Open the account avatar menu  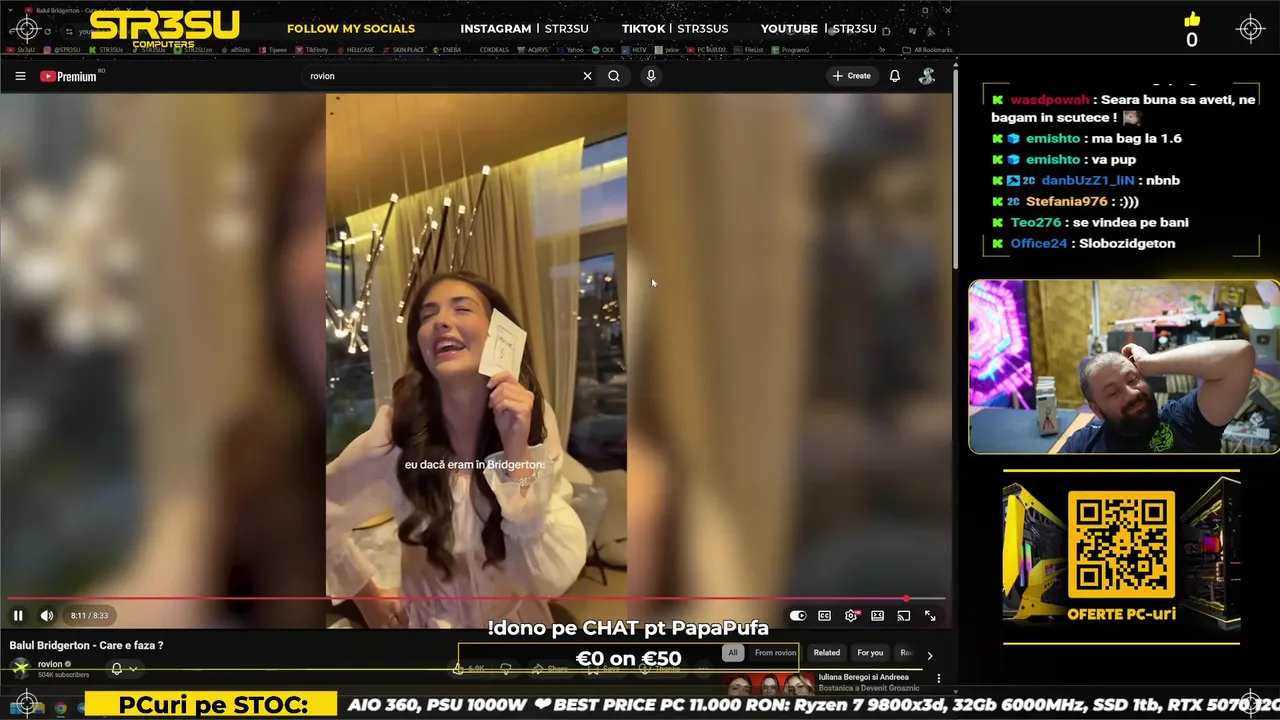[x=927, y=76]
